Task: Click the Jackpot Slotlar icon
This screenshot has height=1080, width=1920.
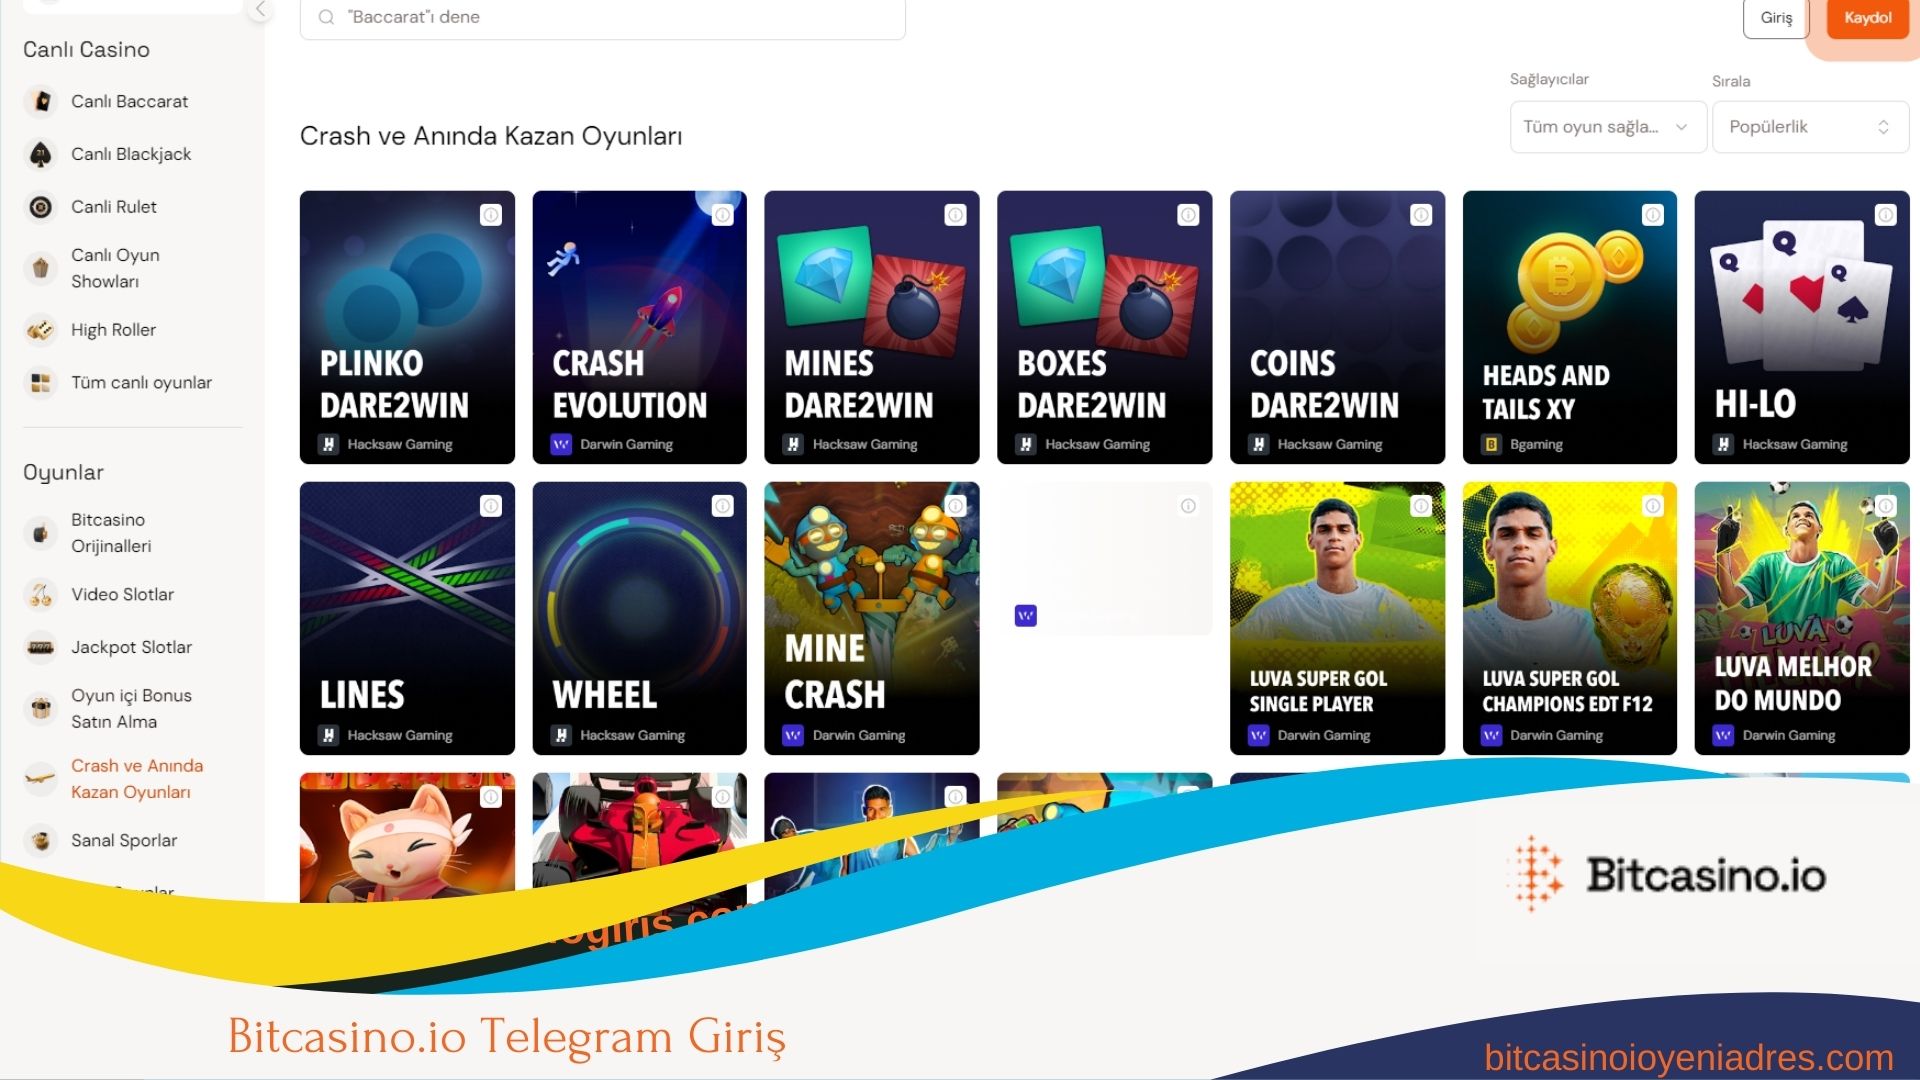Action: click(x=41, y=648)
